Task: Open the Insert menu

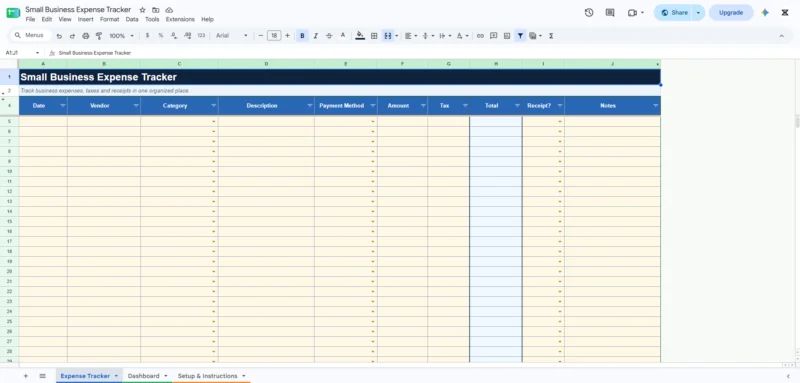Action: (x=86, y=19)
